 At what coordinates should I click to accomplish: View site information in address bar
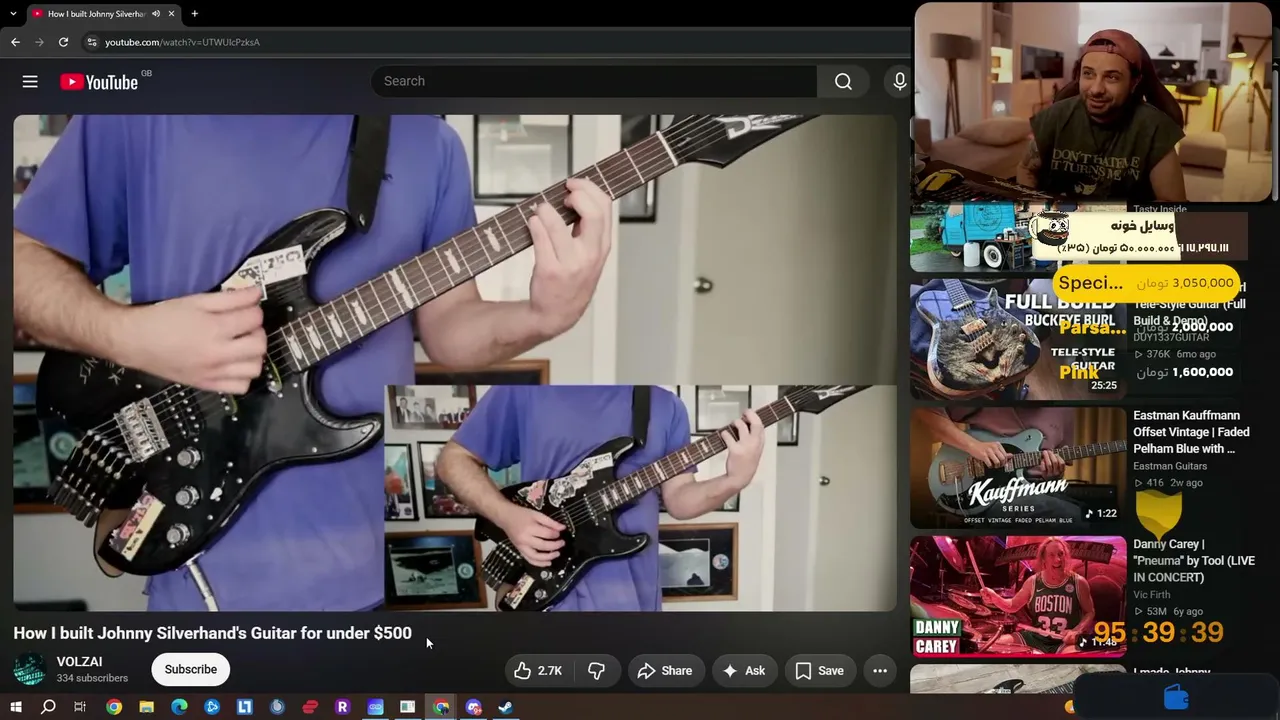91,42
